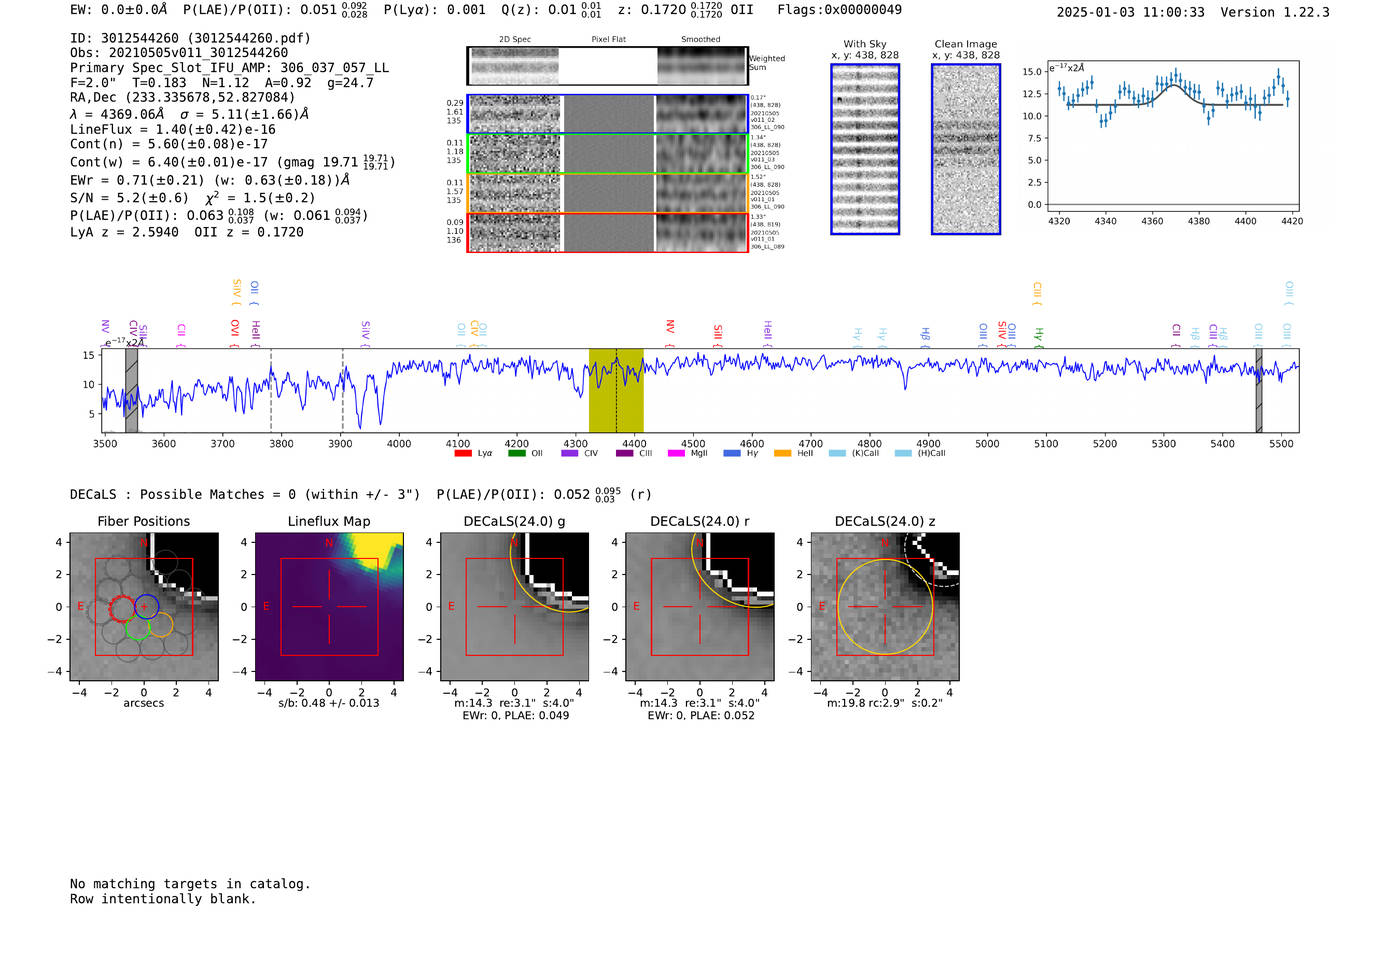Click the red Lyα legend swatch

[x=463, y=454]
